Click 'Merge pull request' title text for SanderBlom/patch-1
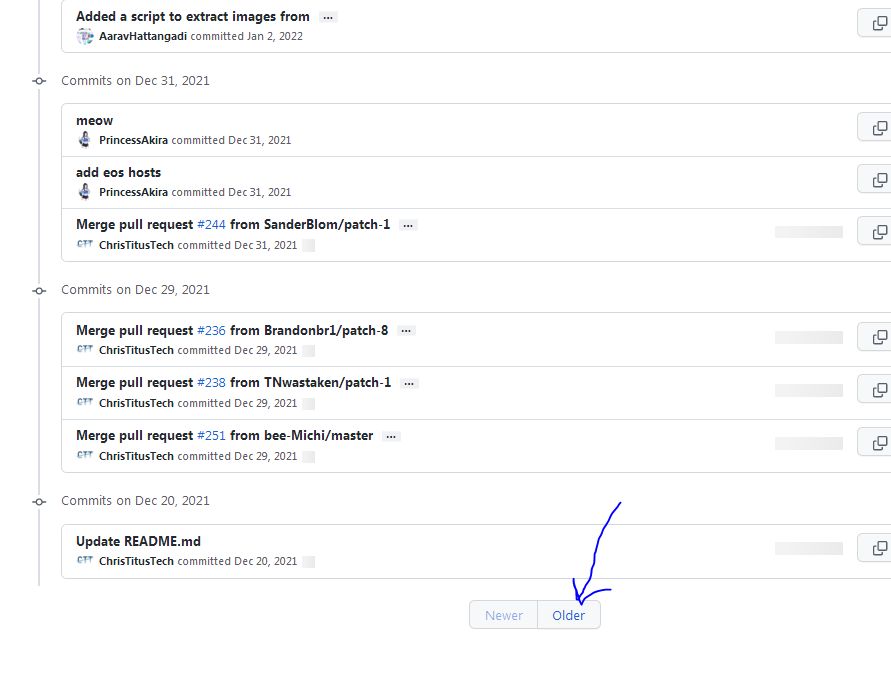Viewport: 891px width, 677px height. tap(135, 225)
